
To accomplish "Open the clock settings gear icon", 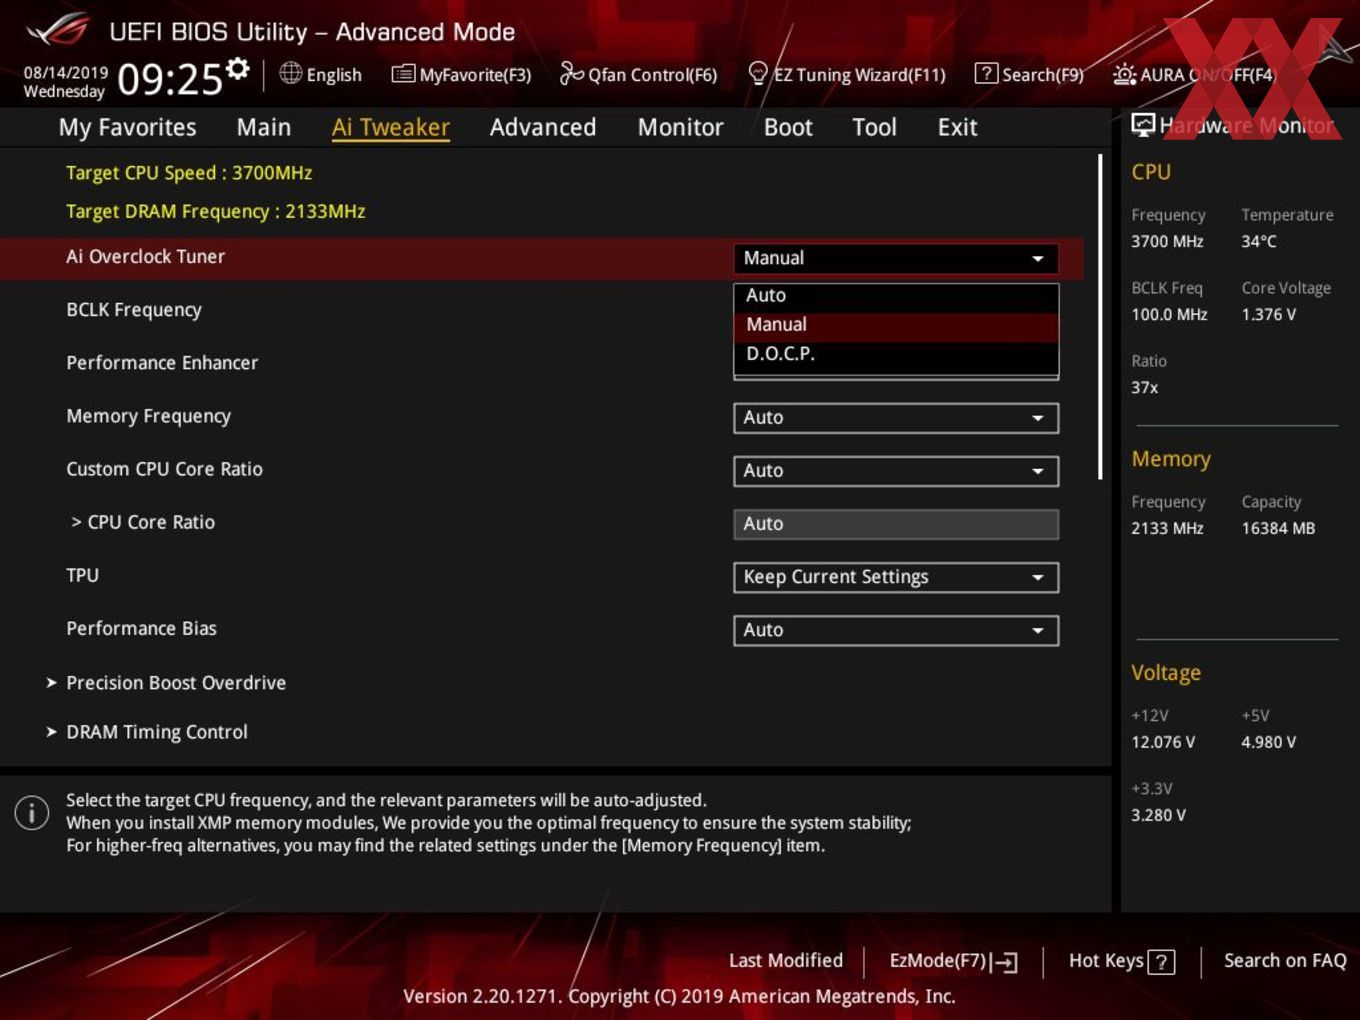I will [x=237, y=68].
